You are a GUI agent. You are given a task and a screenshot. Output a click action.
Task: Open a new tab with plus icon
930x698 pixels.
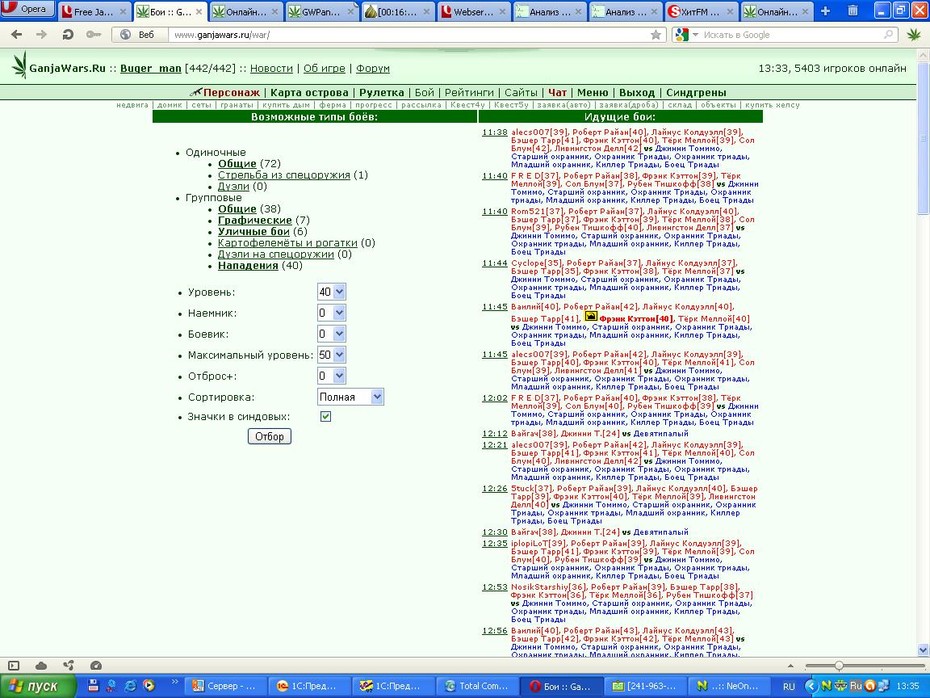pos(825,11)
